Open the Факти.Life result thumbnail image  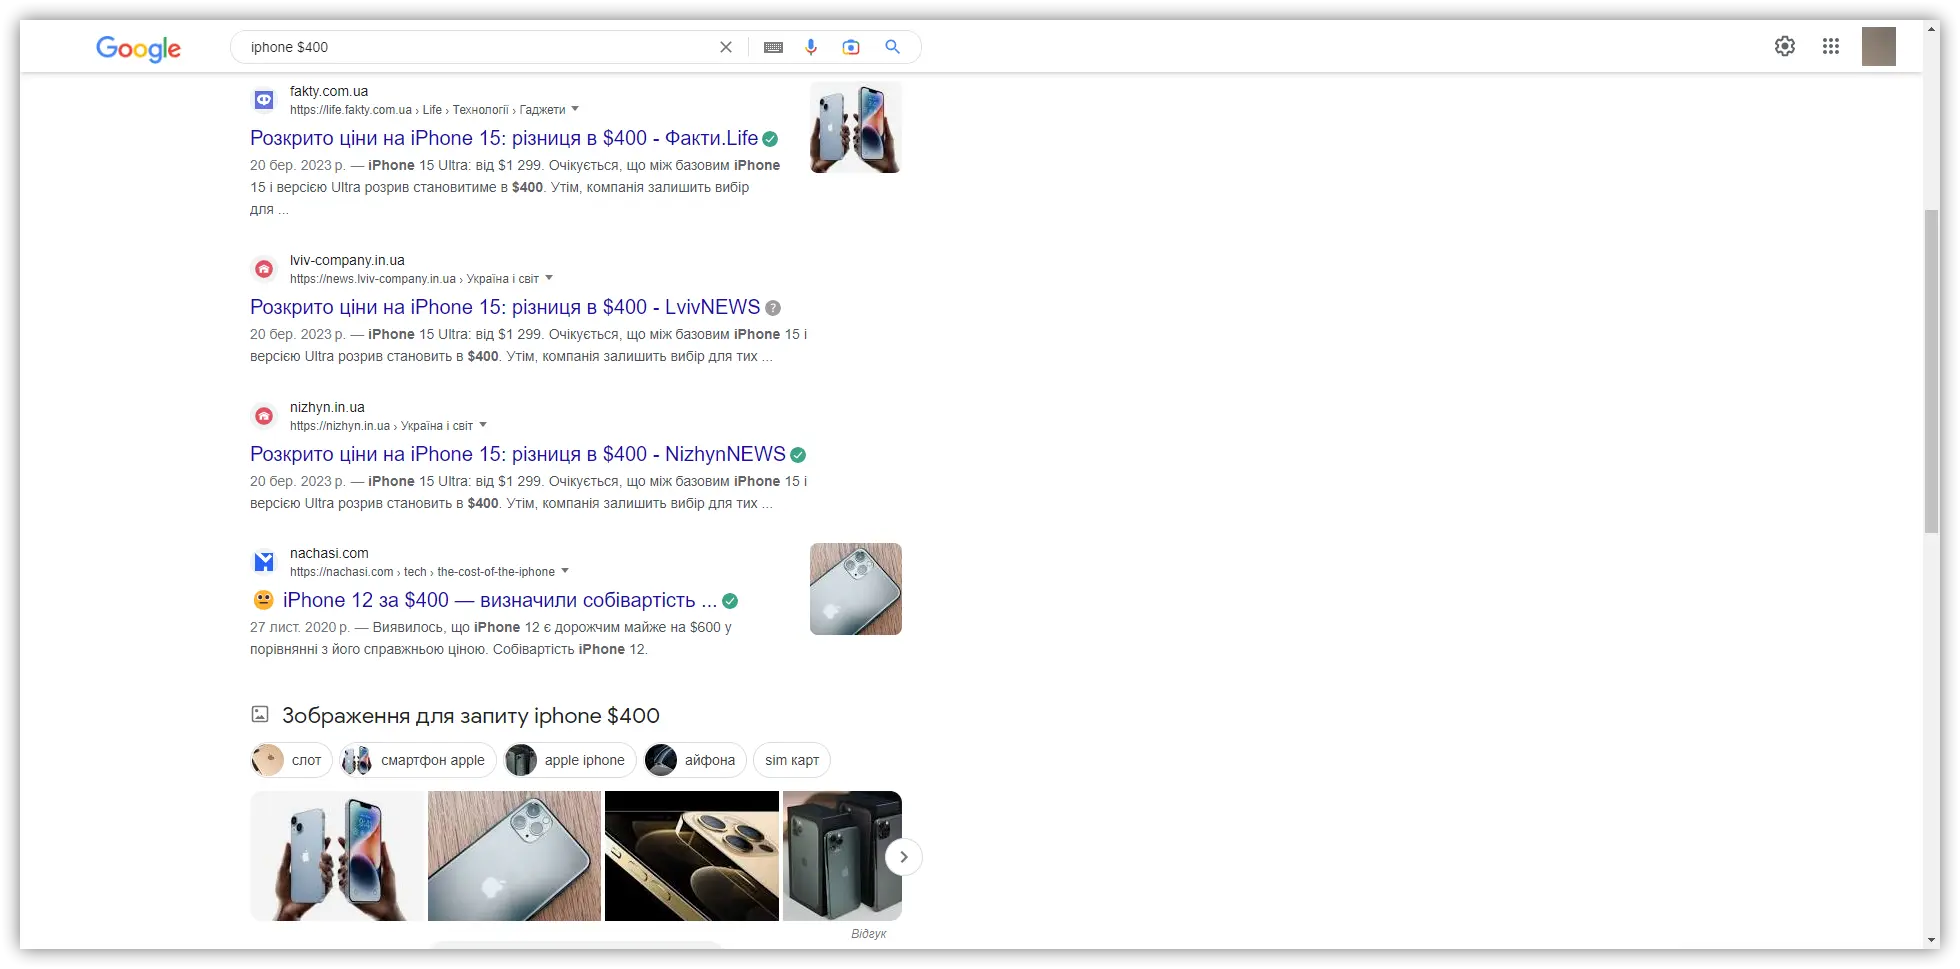tap(856, 127)
